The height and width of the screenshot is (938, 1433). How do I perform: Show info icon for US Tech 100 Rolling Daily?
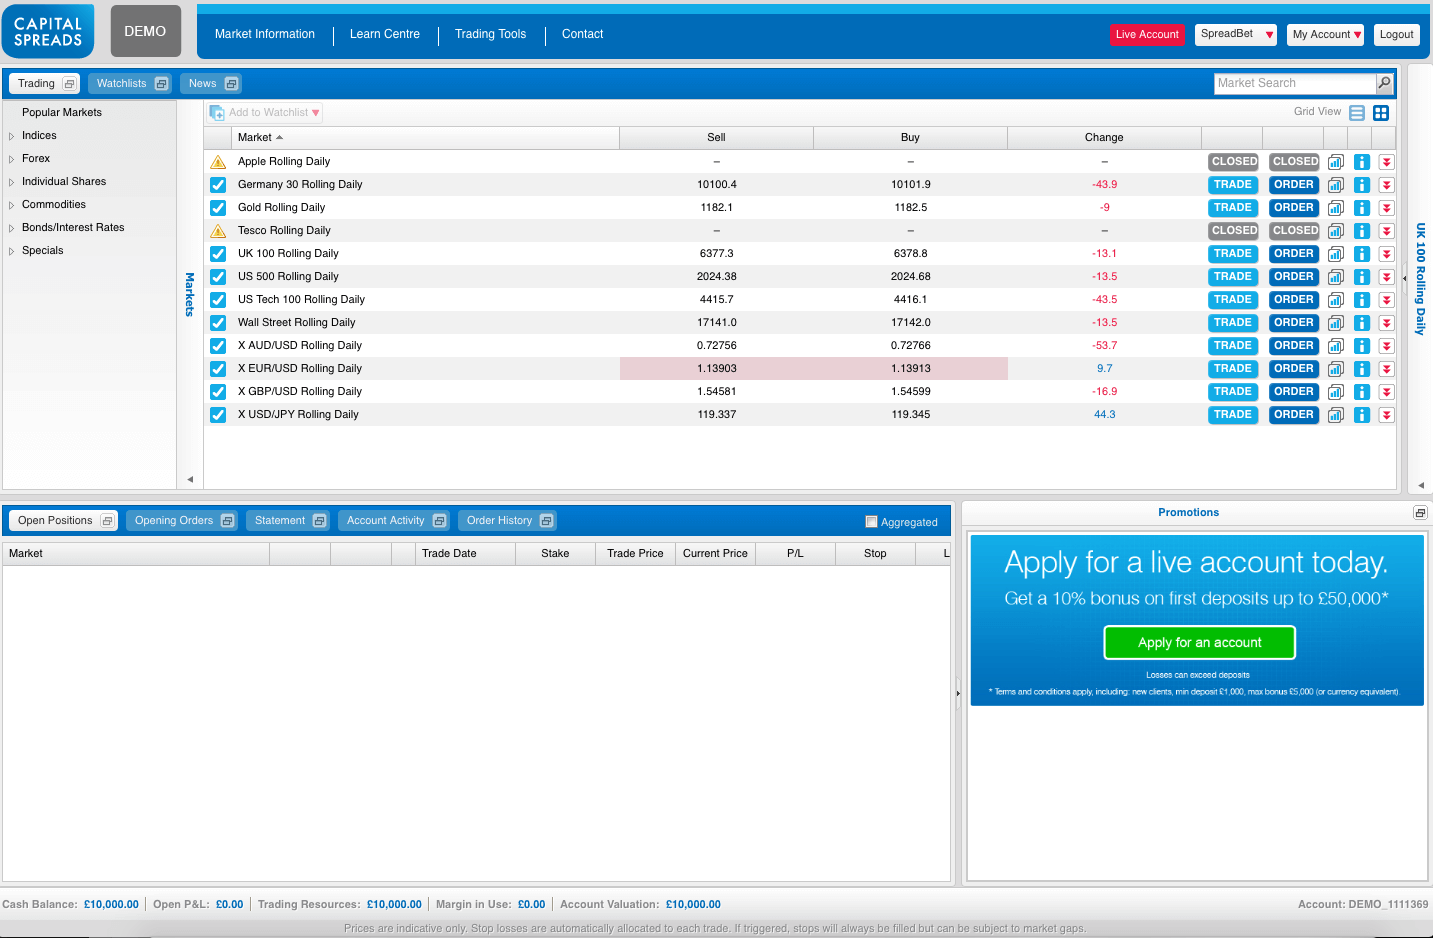click(1361, 300)
